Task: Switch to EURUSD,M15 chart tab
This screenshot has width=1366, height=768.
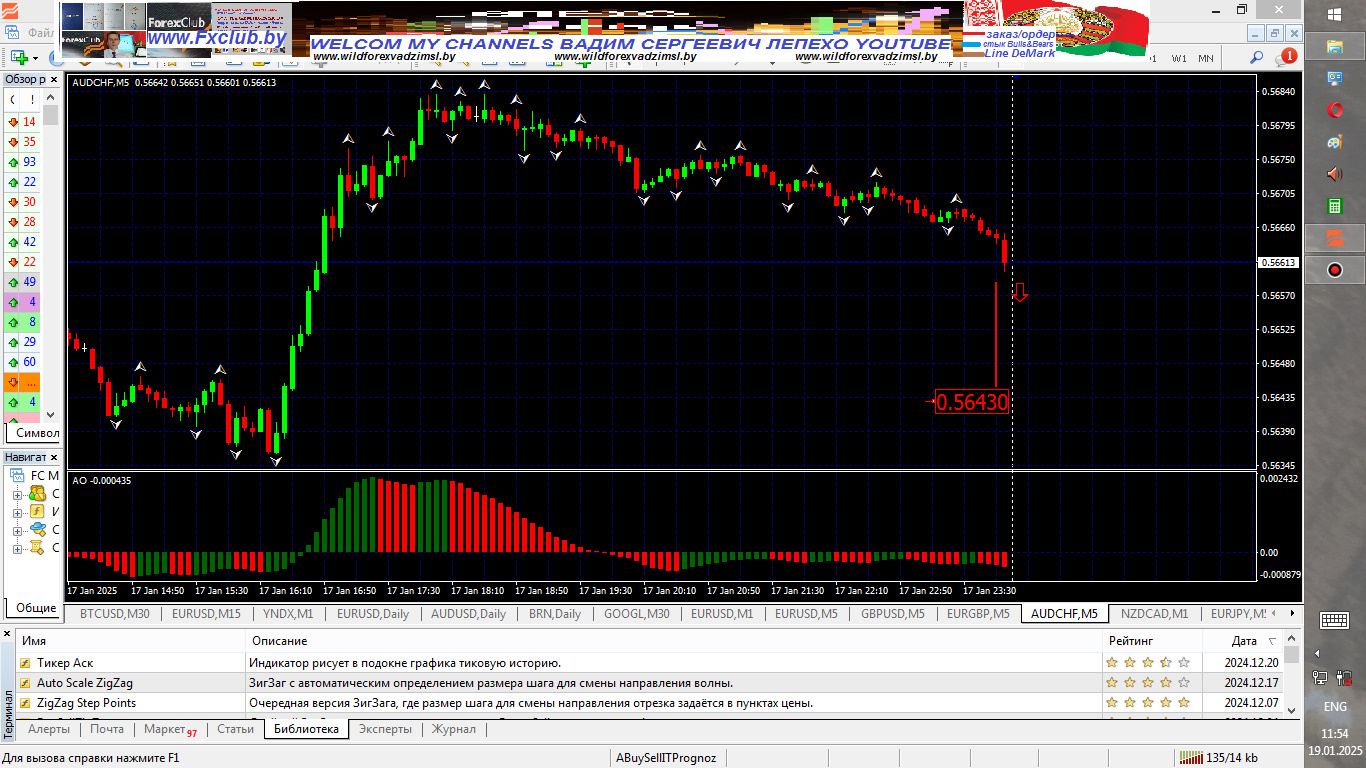Action: (206, 614)
